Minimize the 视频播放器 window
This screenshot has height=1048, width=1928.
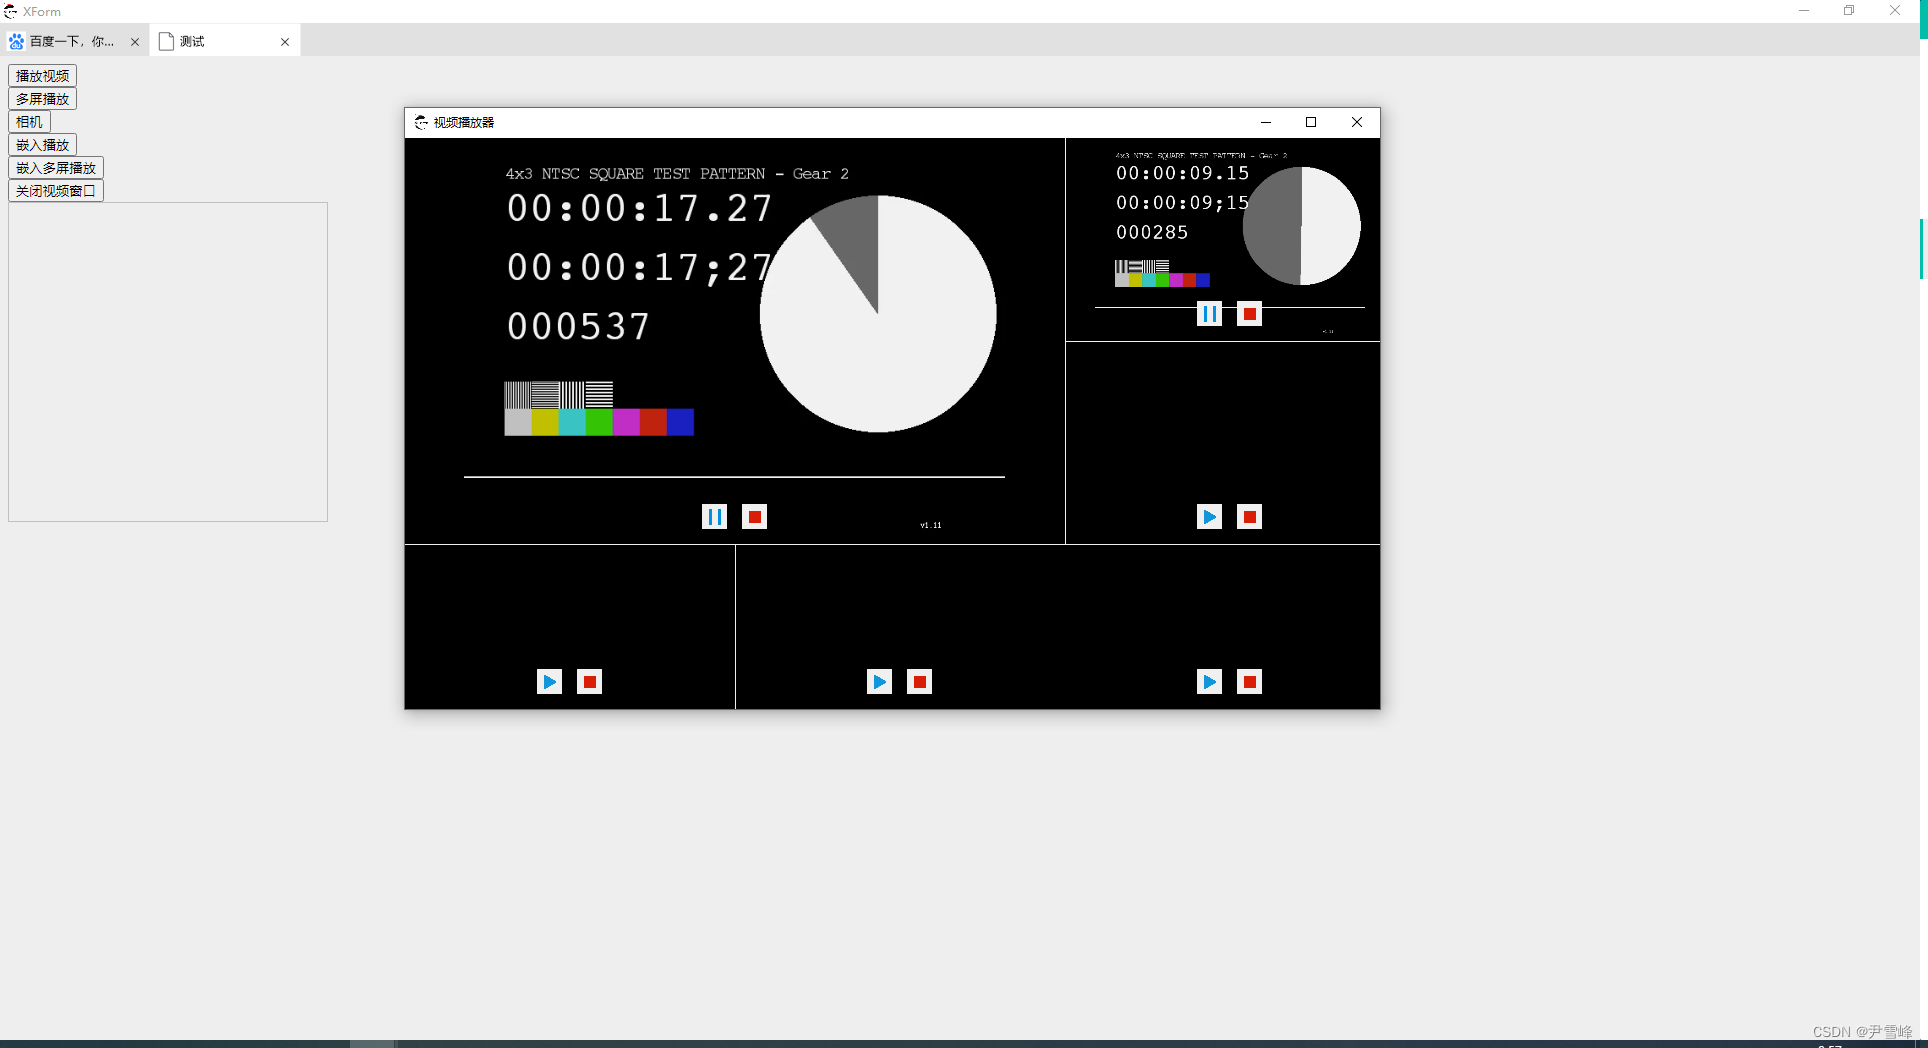click(1266, 122)
